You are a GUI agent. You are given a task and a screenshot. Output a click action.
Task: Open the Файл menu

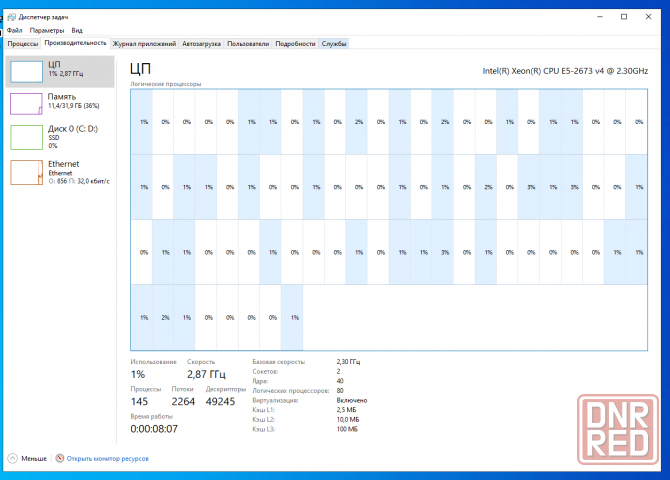coord(15,30)
